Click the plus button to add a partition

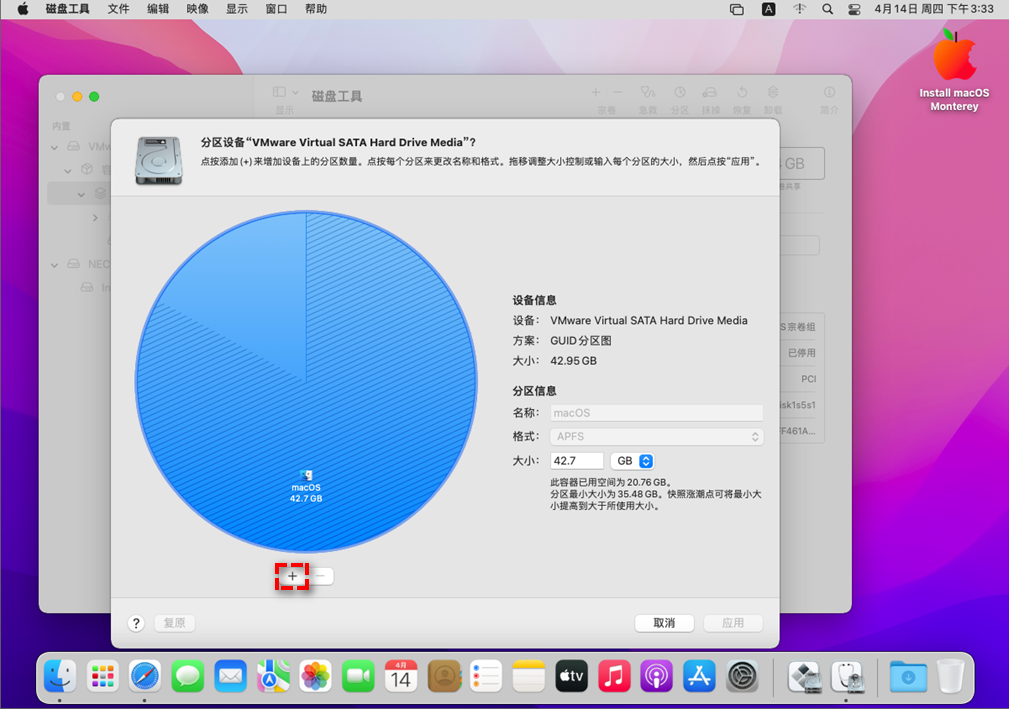[292, 576]
